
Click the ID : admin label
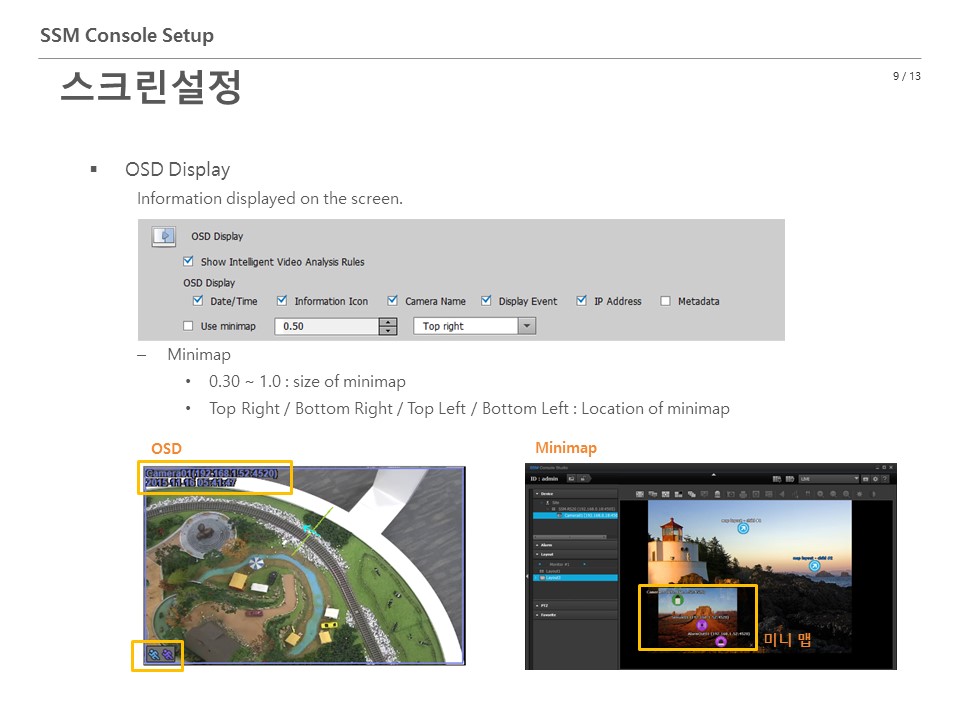[x=544, y=479]
